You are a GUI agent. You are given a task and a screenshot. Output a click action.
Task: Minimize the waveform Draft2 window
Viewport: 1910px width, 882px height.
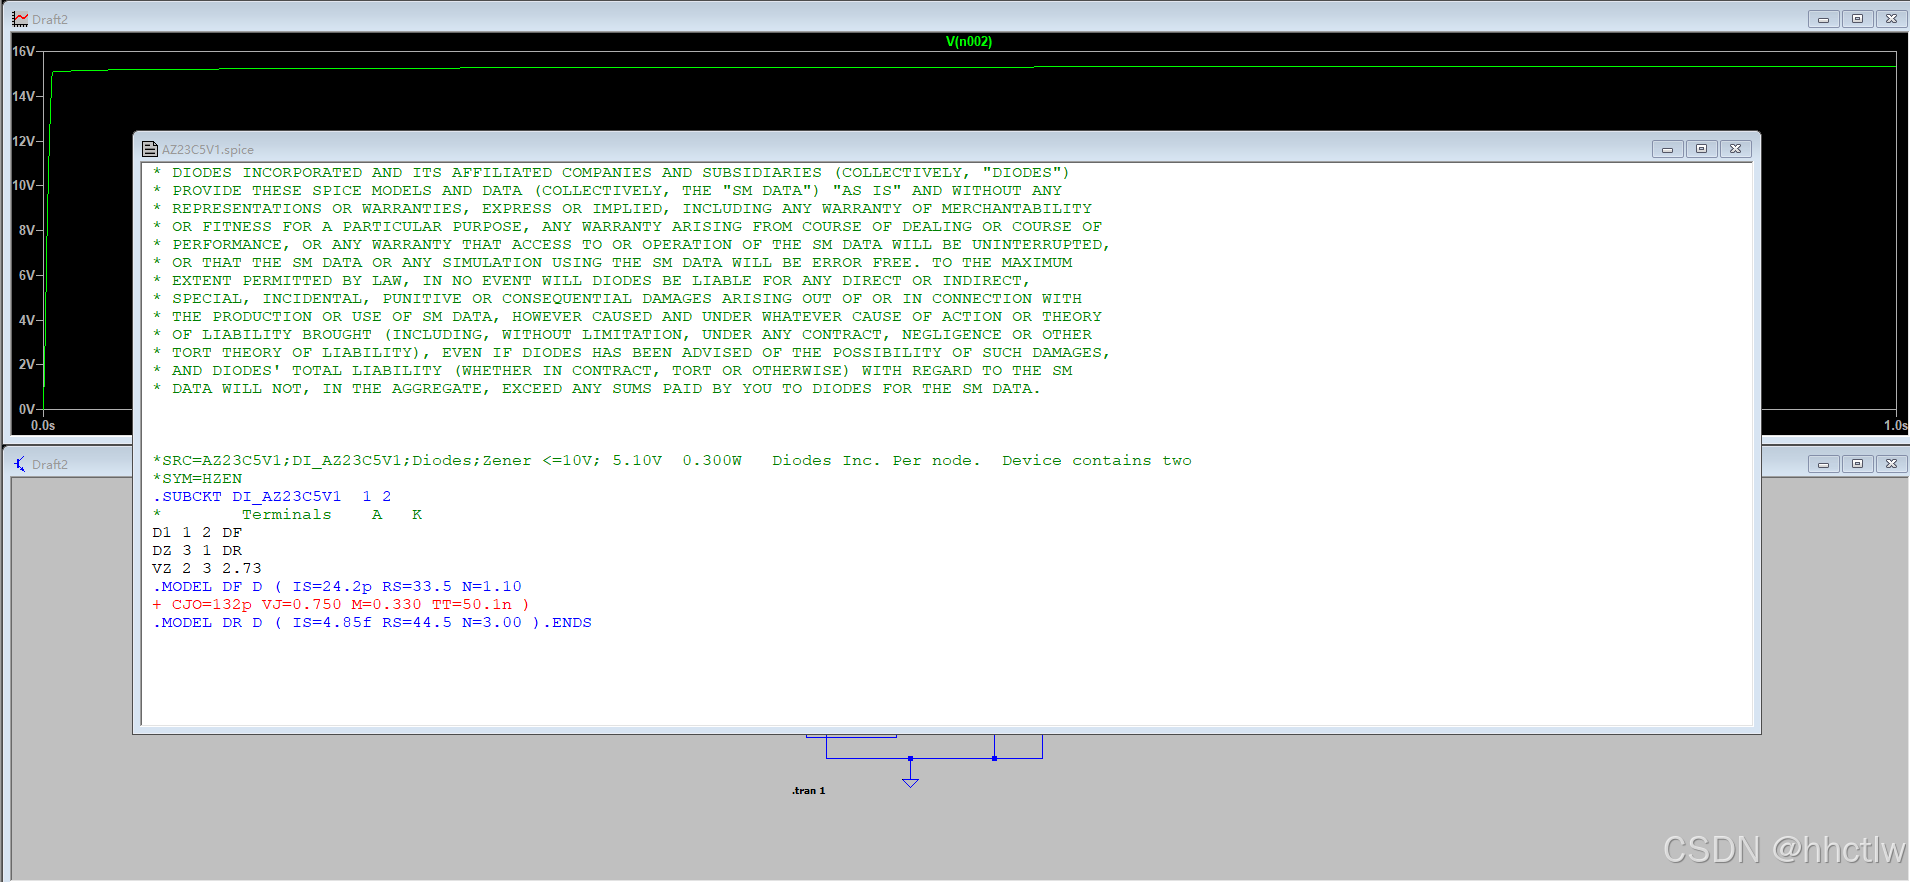pos(1823,19)
